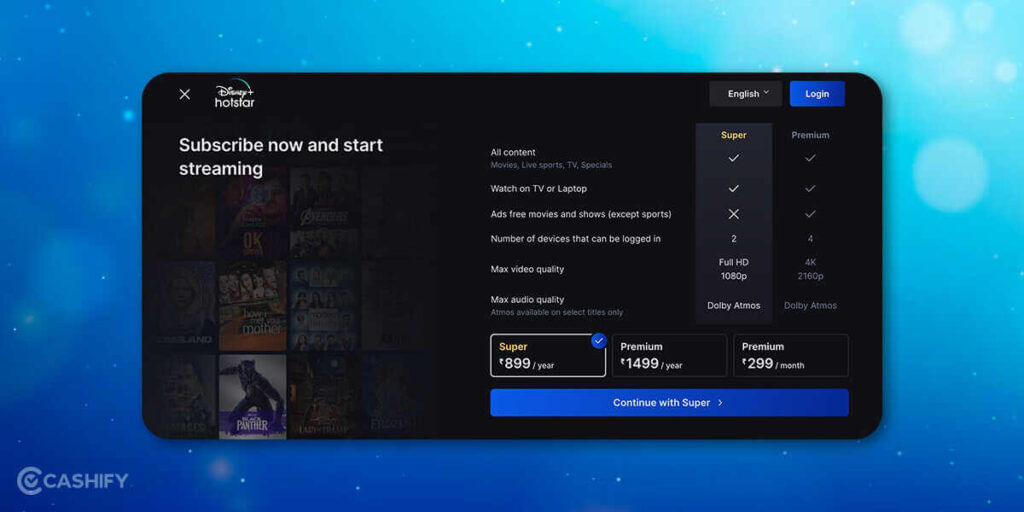Click the Black Panther poster thumbnail

tap(253, 395)
